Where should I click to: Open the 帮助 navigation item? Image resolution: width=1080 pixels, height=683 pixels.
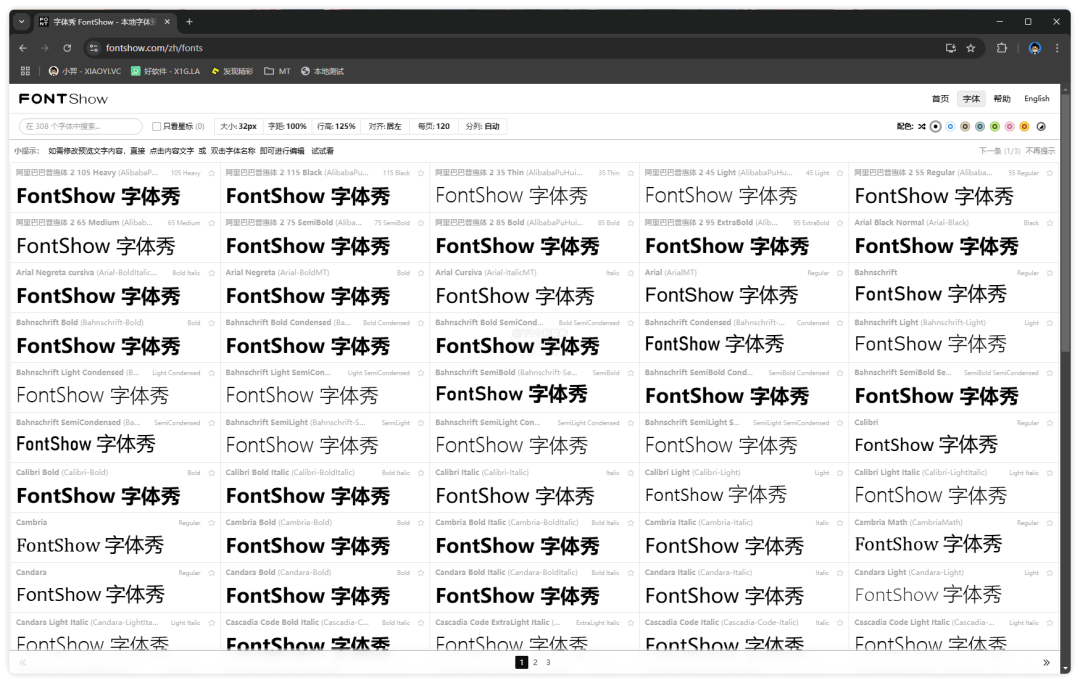coord(1002,99)
